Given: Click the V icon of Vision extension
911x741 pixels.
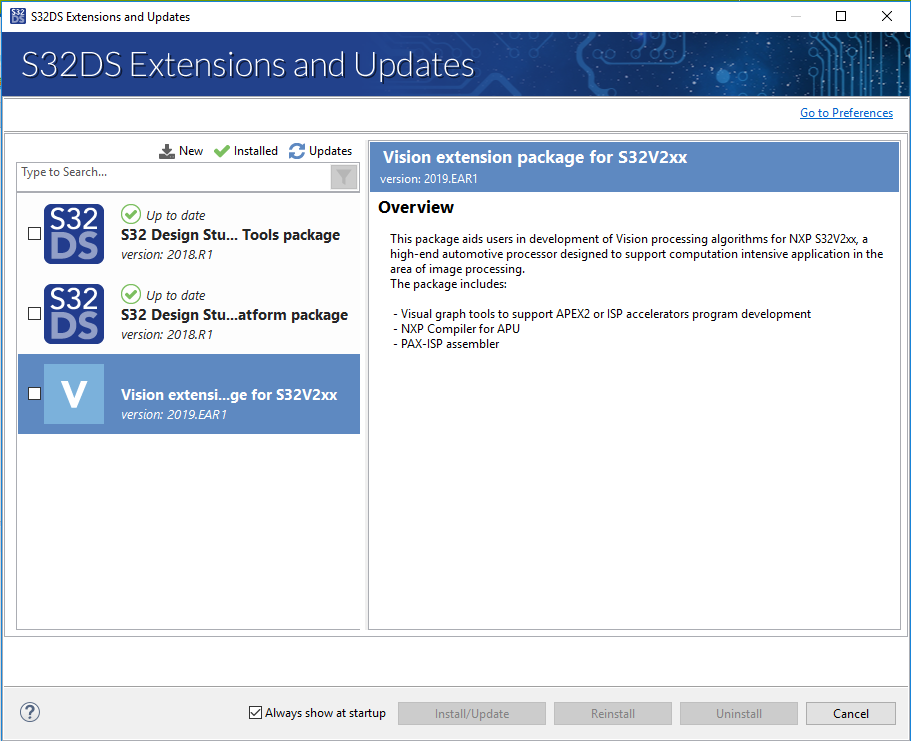Looking at the screenshot, I should (x=74, y=394).
